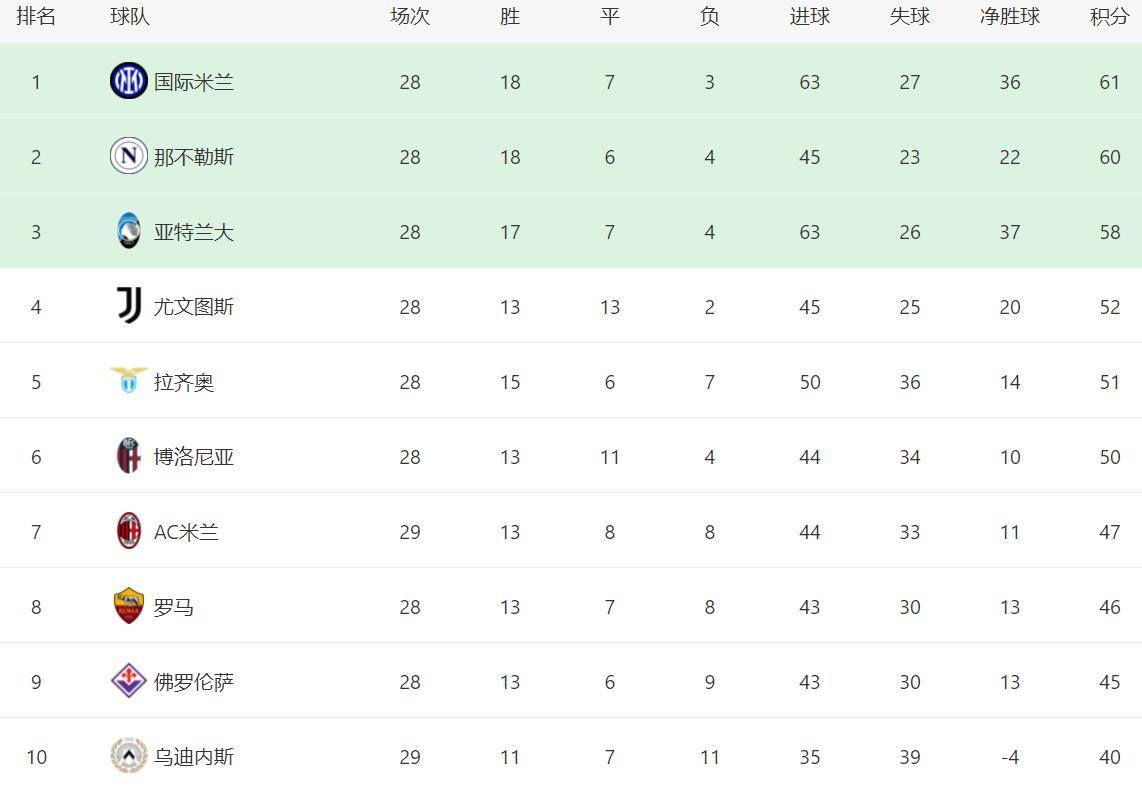Screen dimensions: 1142x790
Task: Click the Bologna club crest
Action: tap(129, 456)
